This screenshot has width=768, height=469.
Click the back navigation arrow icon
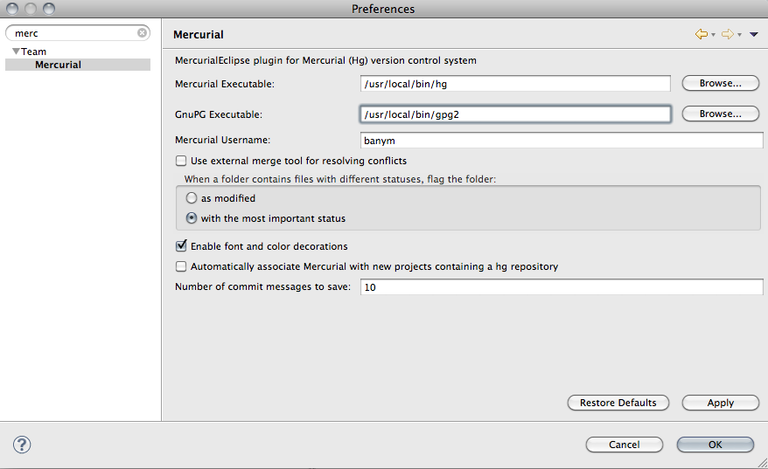(x=701, y=34)
